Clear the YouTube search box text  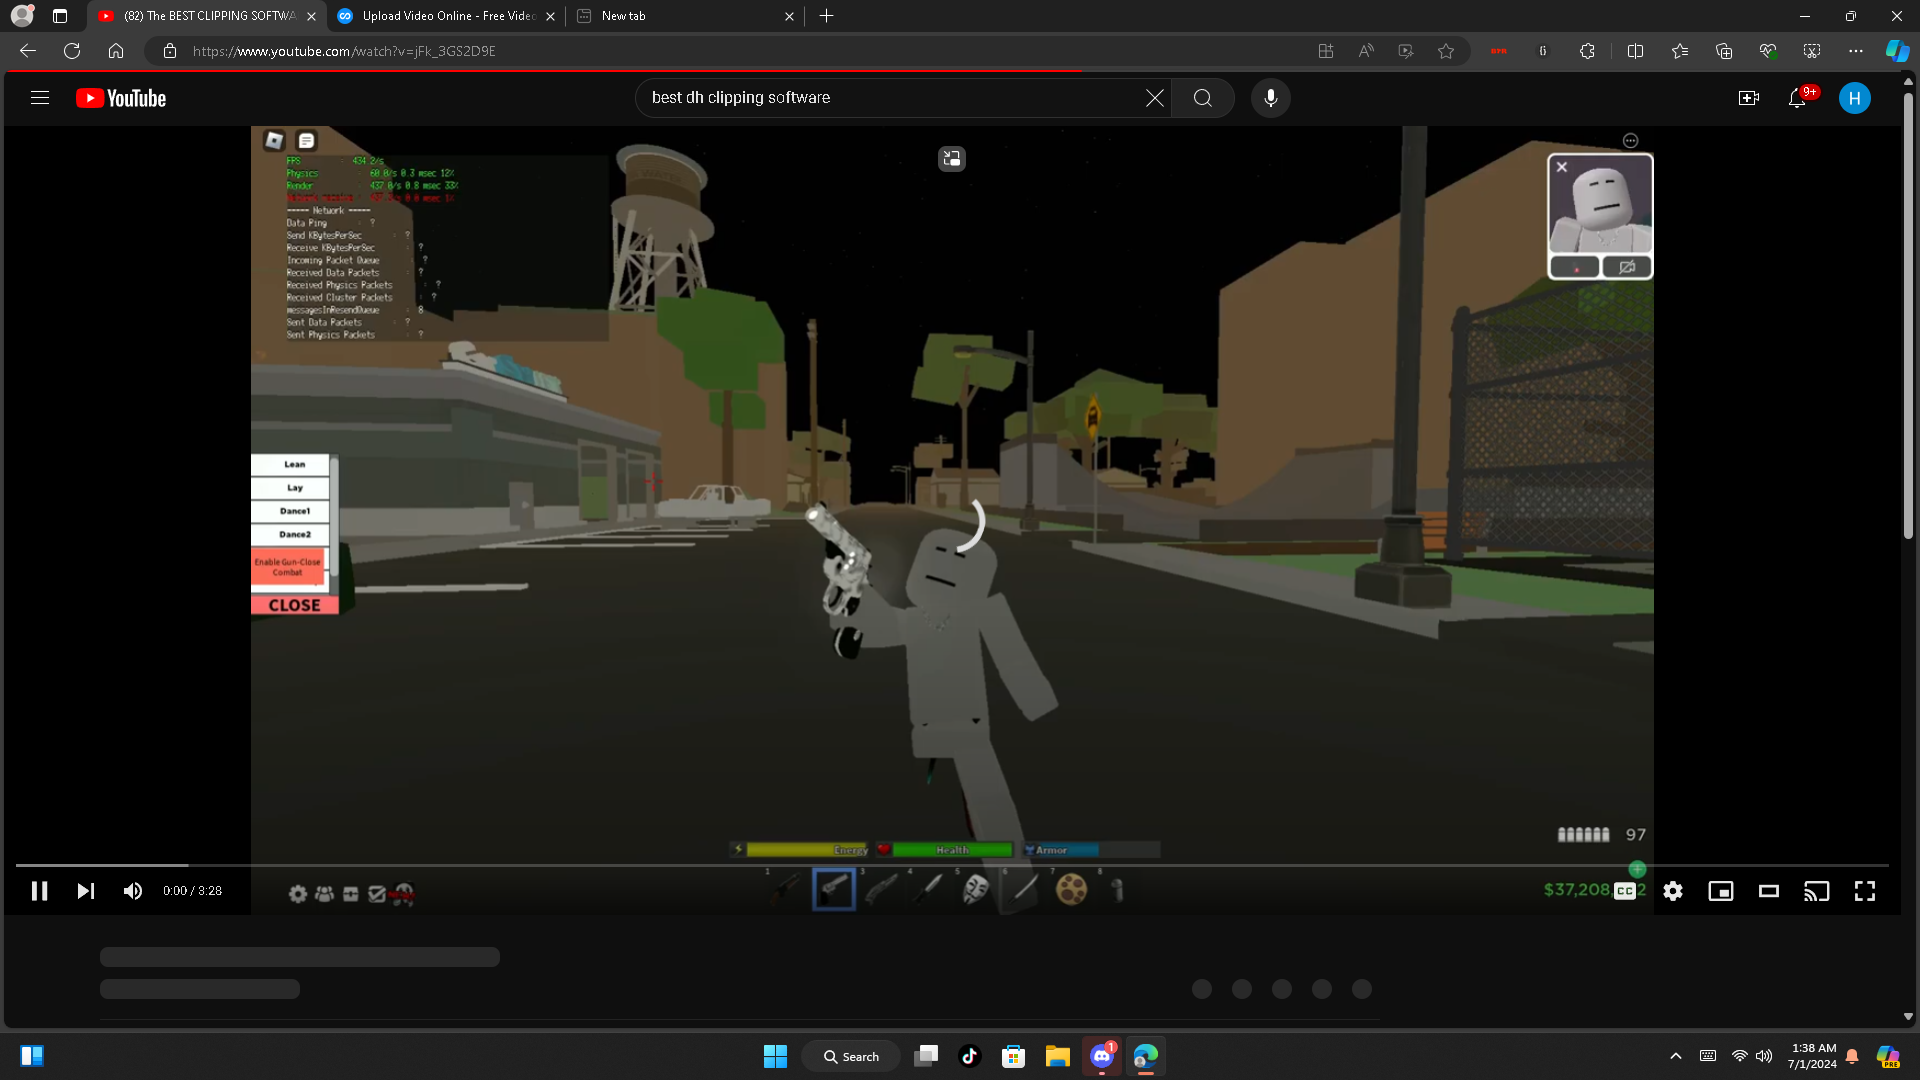click(1155, 98)
